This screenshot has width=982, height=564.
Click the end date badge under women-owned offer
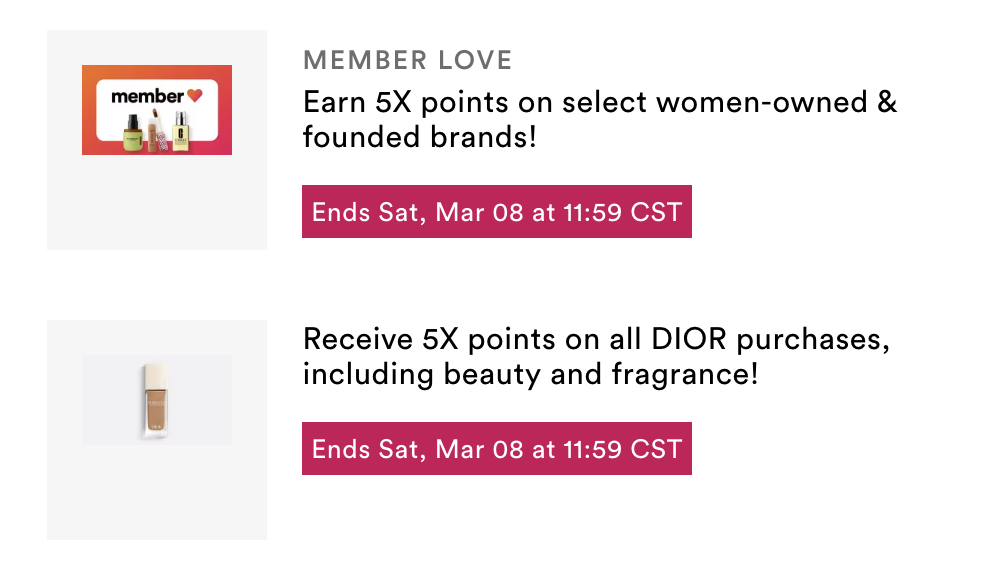(x=497, y=212)
